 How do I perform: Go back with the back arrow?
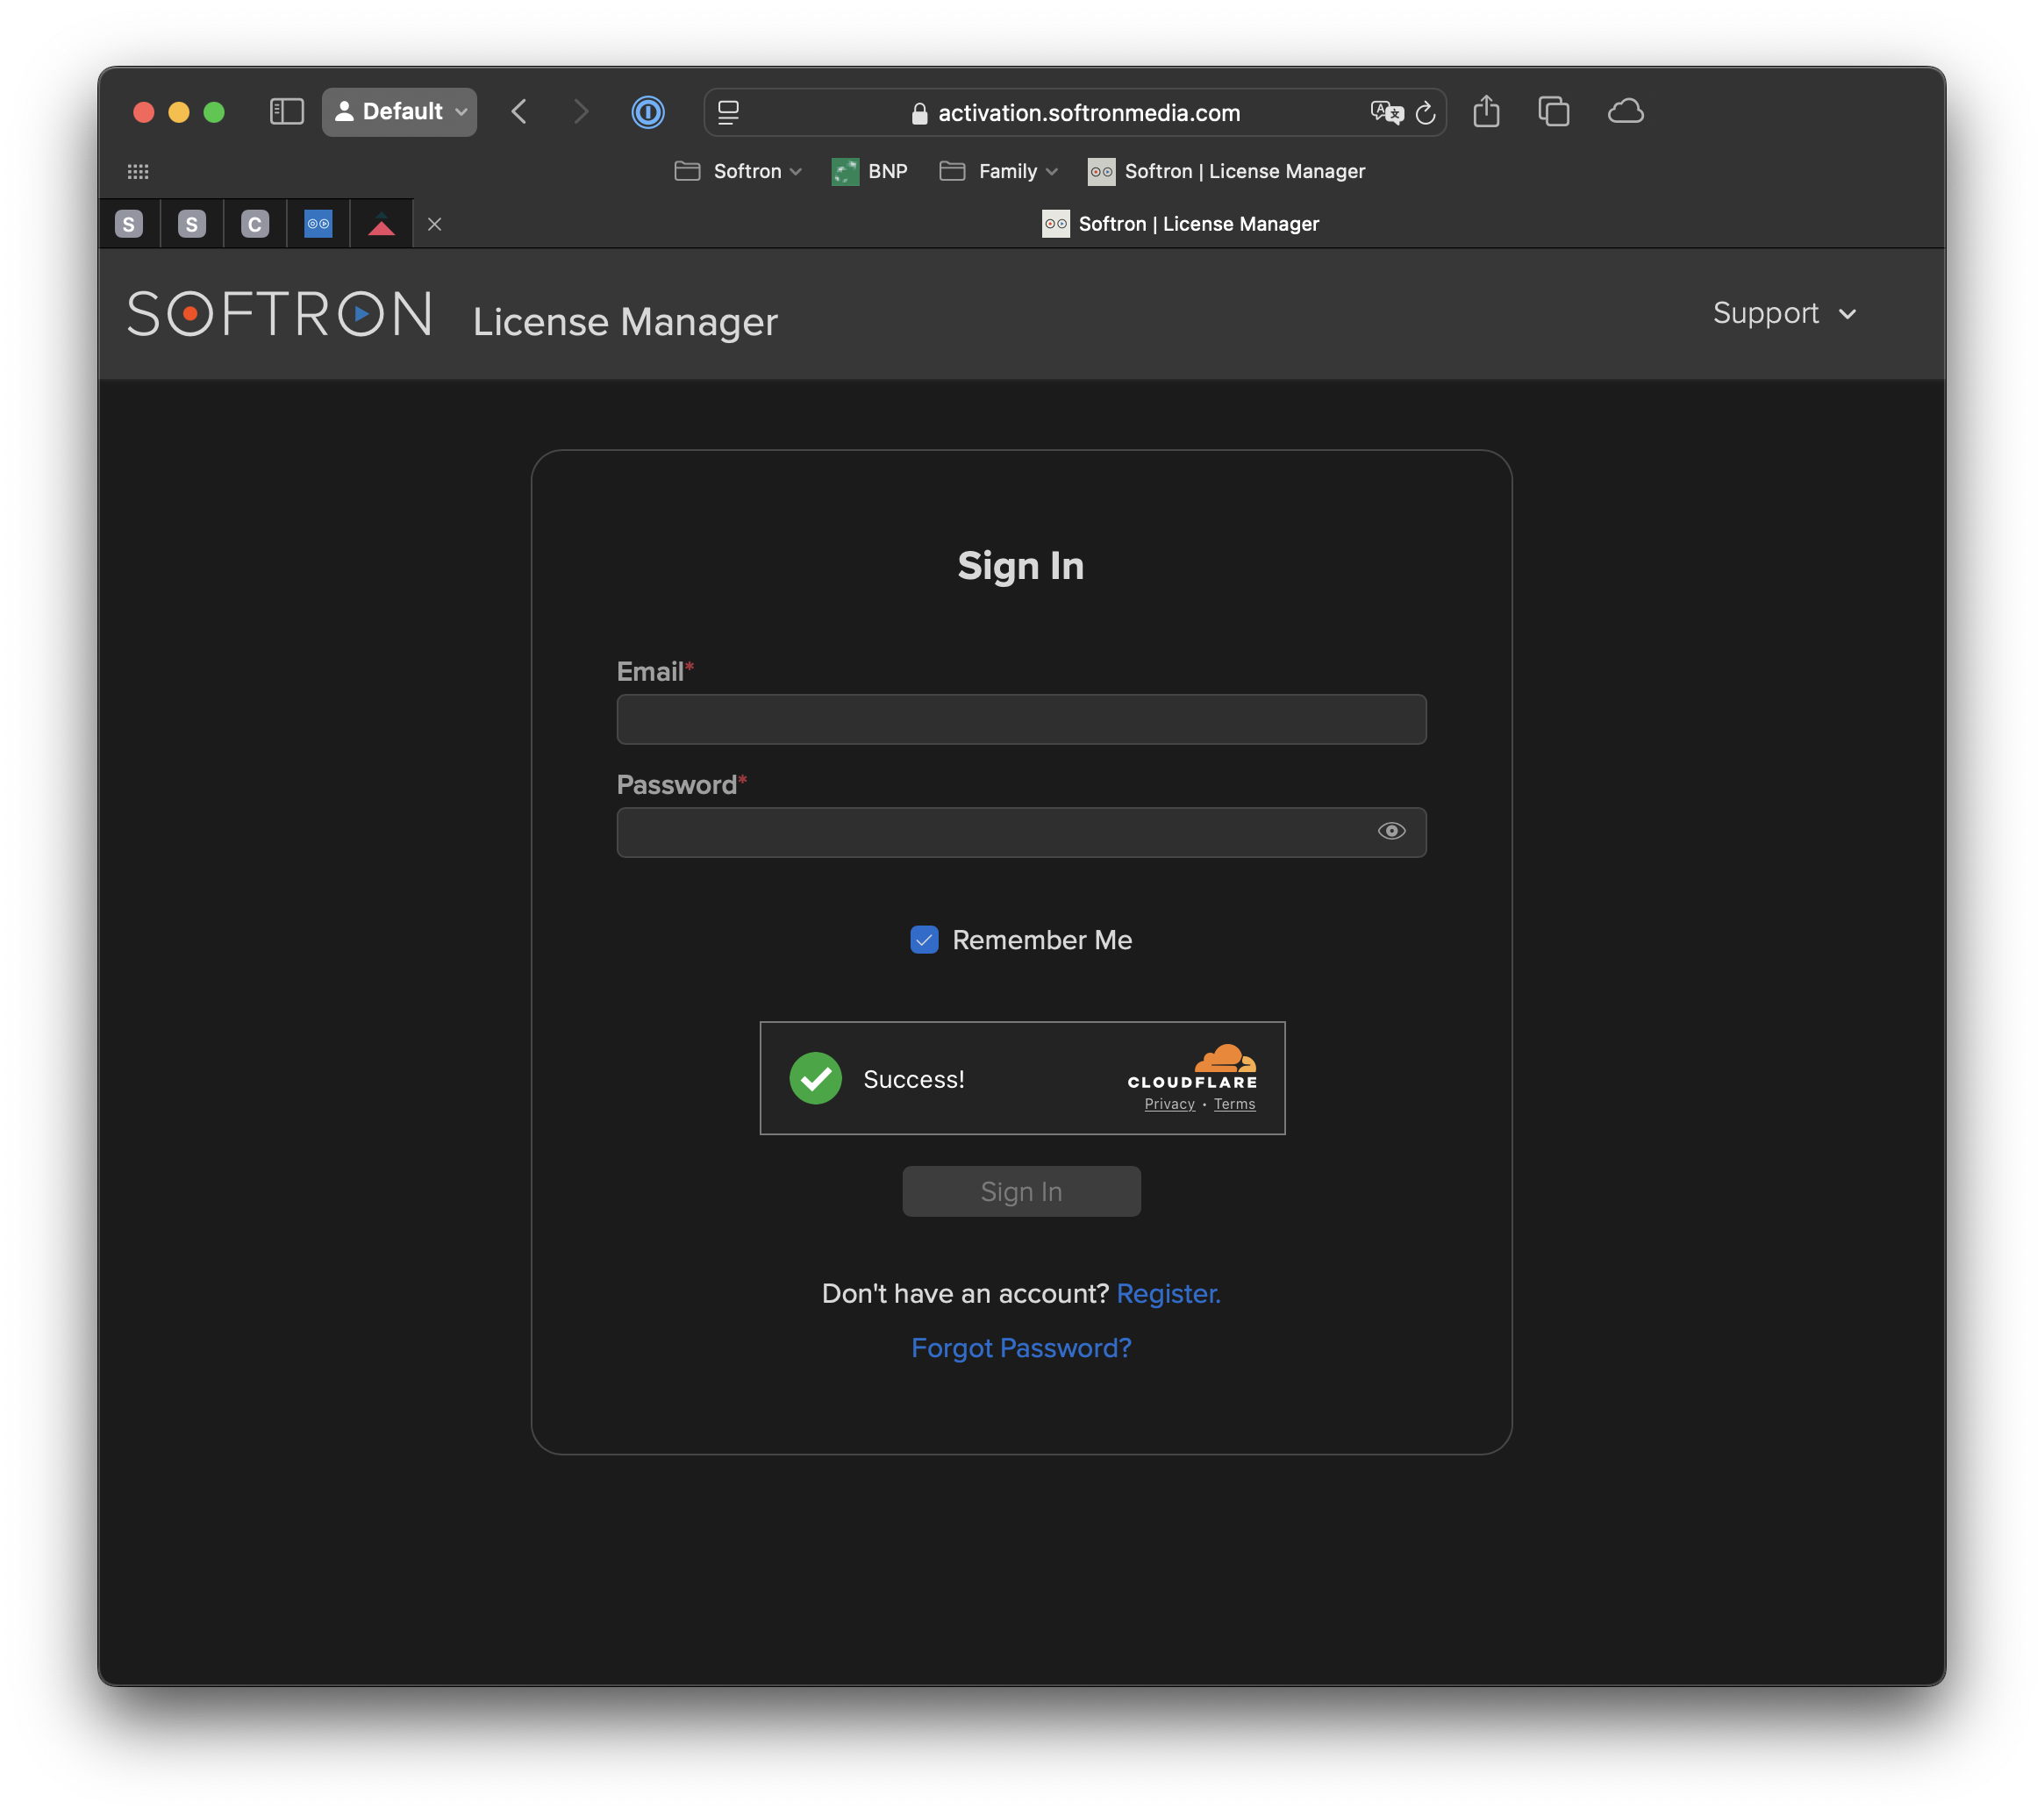tap(519, 111)
